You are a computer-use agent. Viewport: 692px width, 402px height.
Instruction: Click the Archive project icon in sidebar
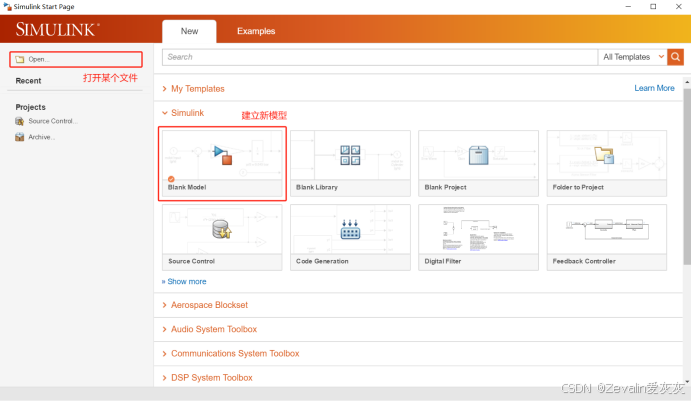(19, 137)
